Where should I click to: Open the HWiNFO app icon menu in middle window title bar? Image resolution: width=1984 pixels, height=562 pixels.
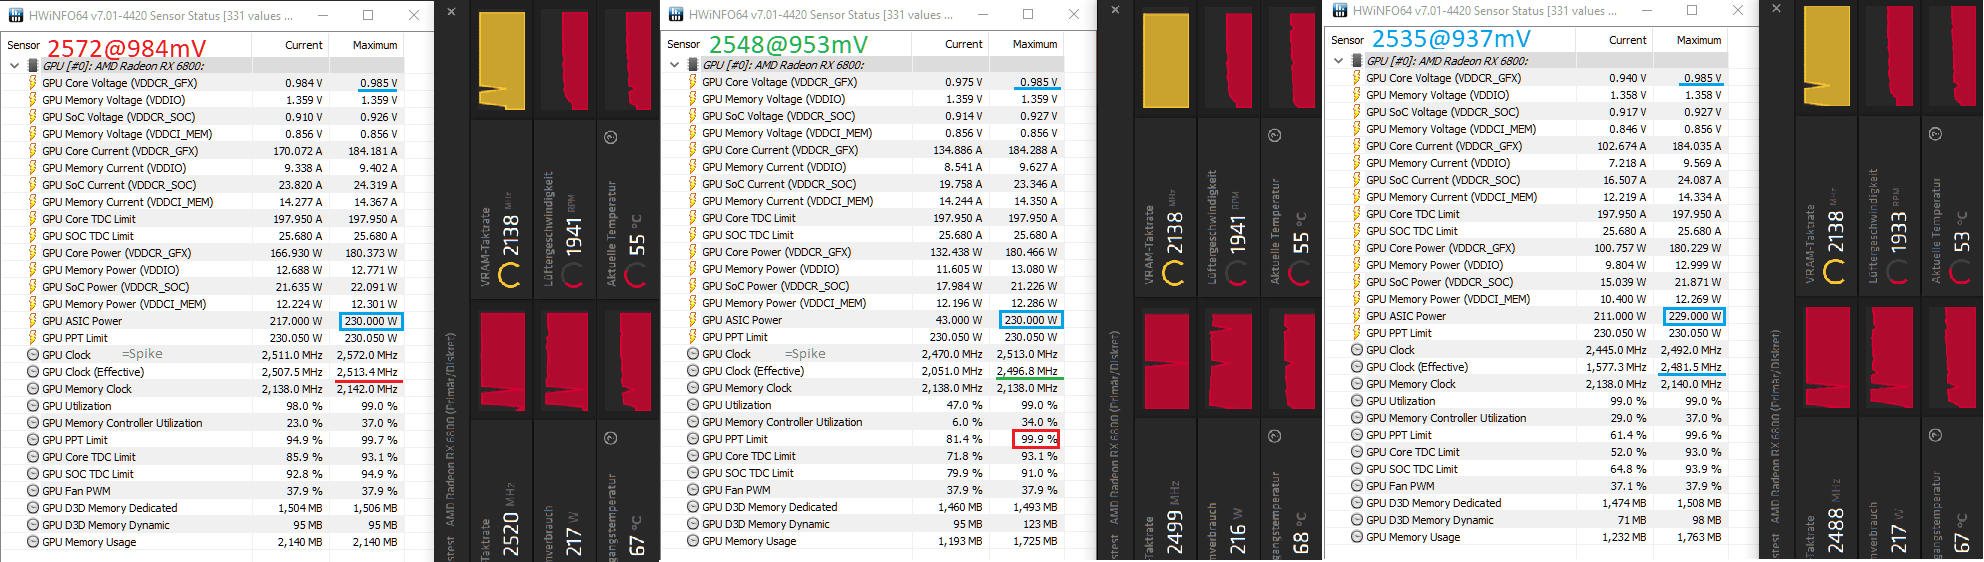pyautogui.click(x=676, y=14)
